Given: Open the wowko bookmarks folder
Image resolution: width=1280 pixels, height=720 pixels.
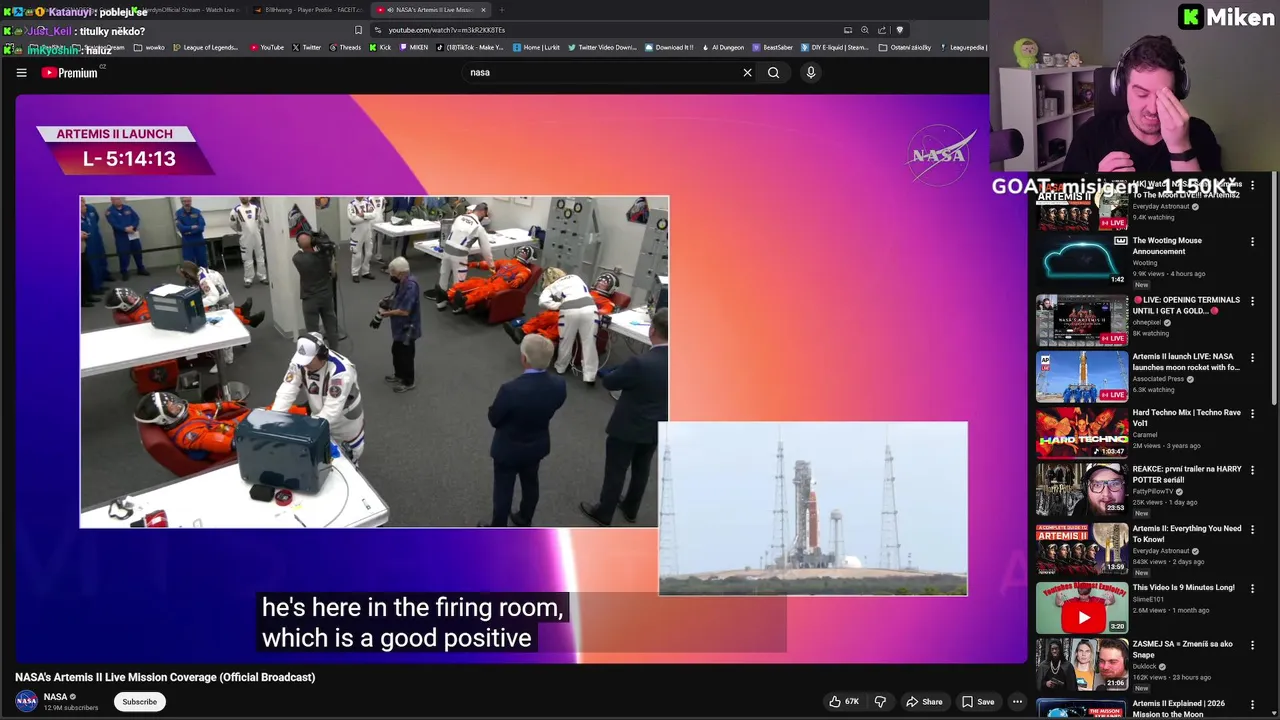Looking at the screenshot, I should [150, 47].
